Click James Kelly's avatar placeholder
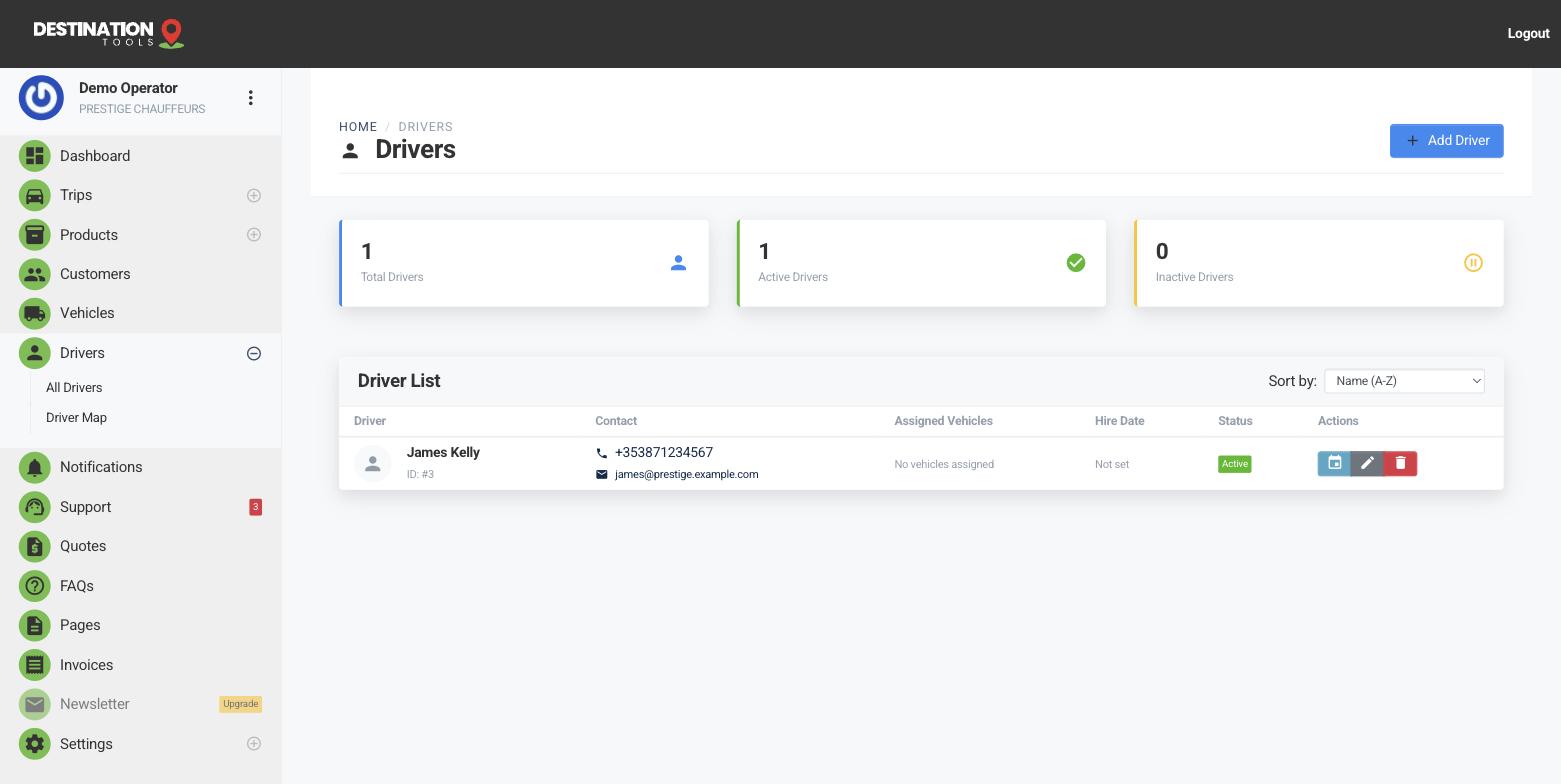This screenshot has height=784, width=1561. [x=373, y=464]
